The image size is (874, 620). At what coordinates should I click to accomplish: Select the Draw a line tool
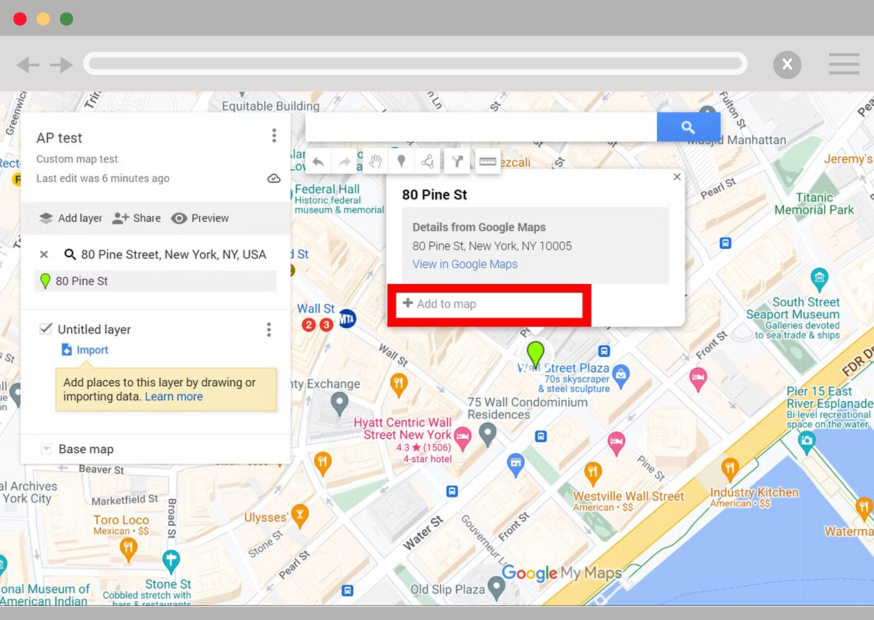coord(429,160)
